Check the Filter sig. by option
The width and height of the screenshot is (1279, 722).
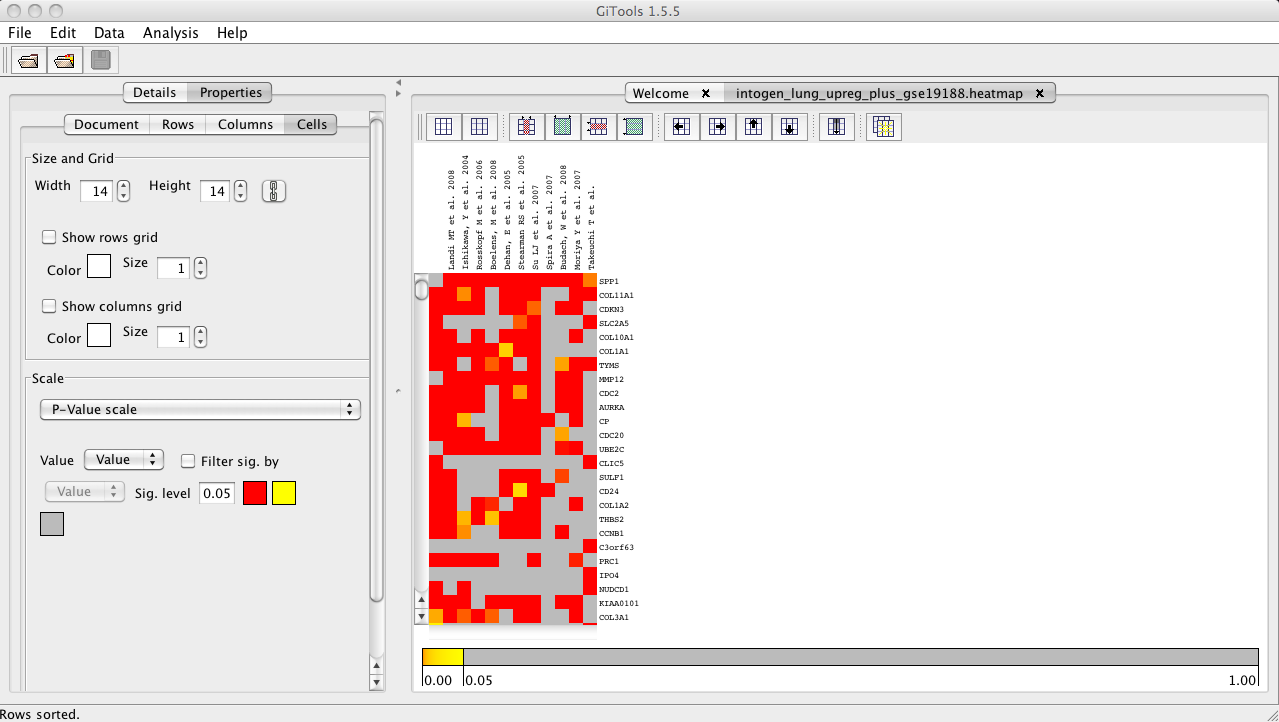[187, 462]
